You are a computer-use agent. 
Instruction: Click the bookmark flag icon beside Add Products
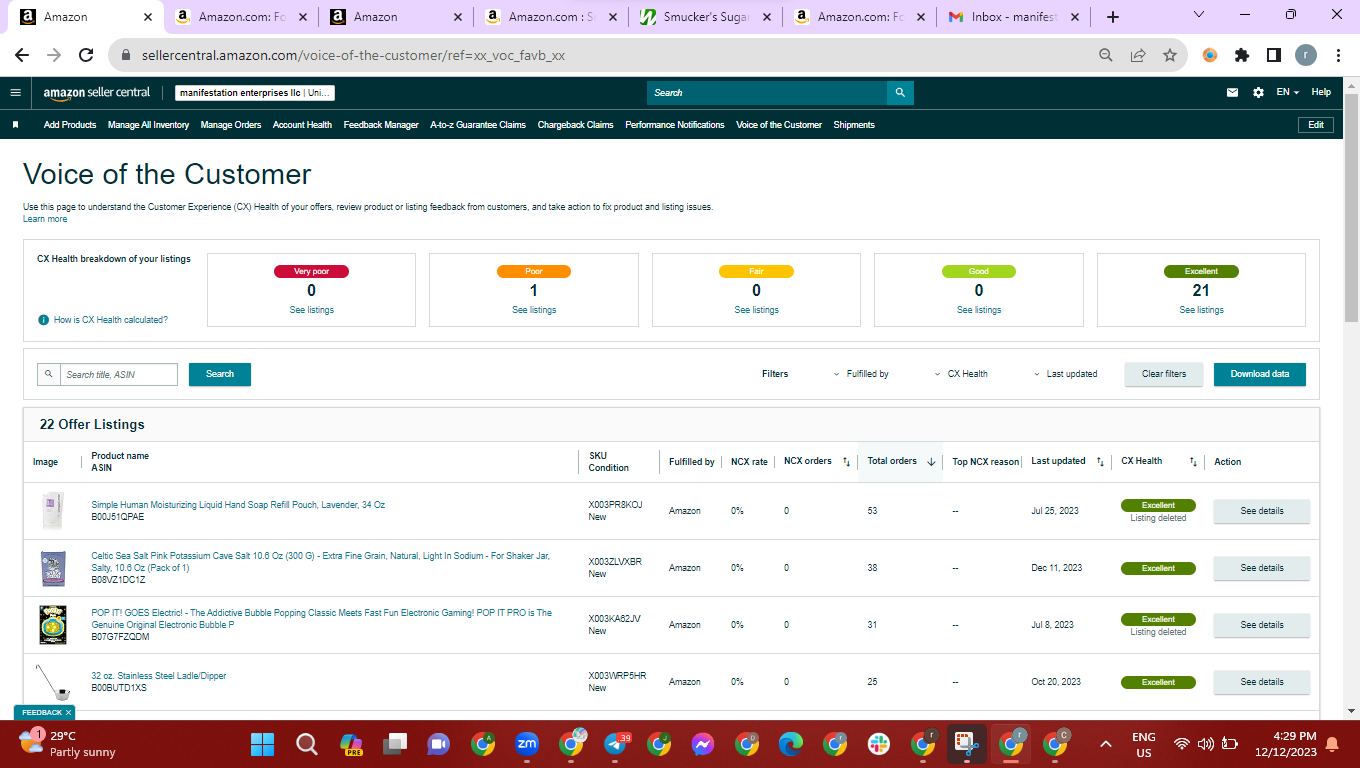tap(15, 125)
